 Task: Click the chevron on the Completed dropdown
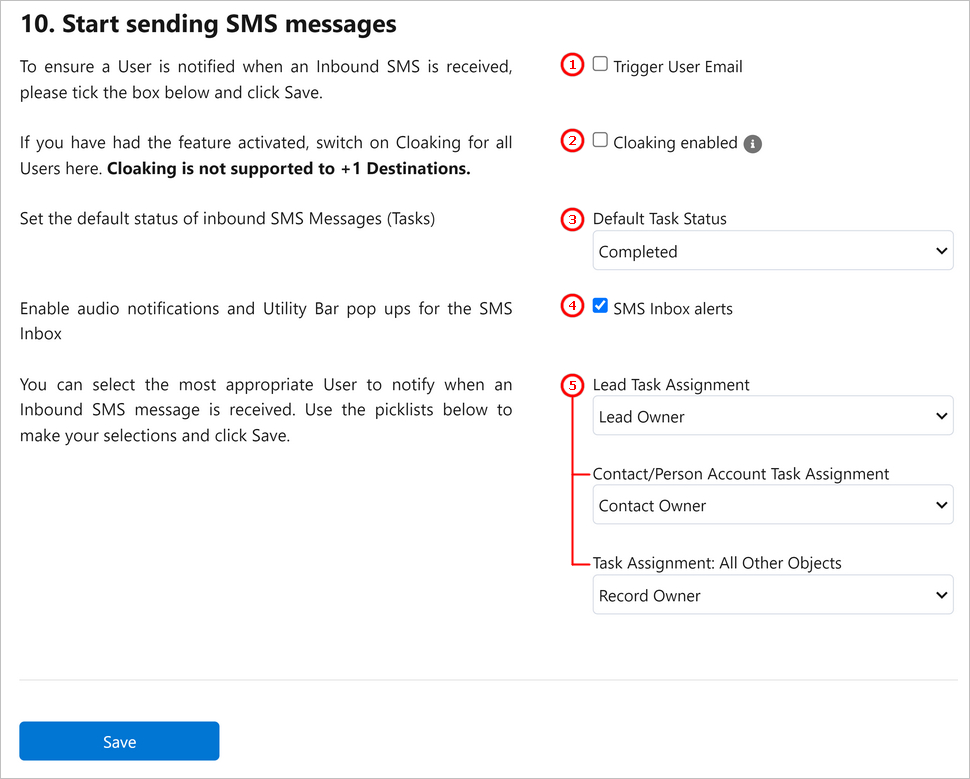[x=942, y=251]
